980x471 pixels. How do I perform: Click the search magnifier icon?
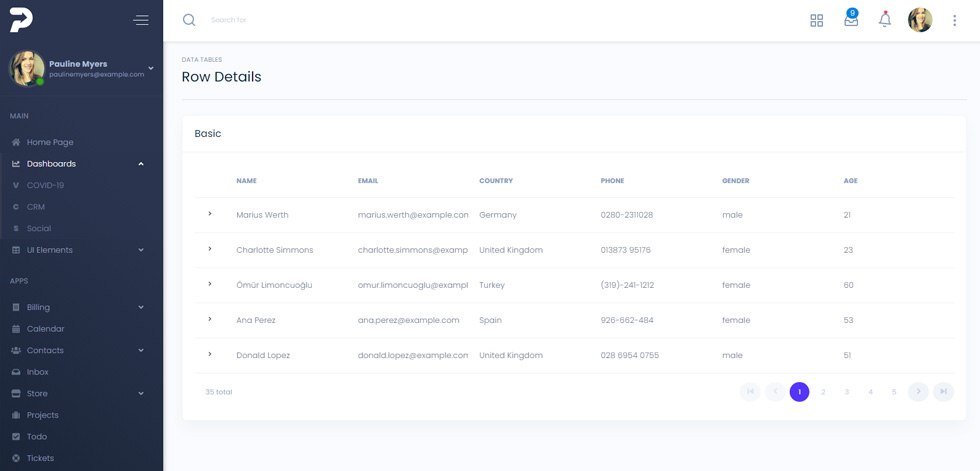[x=189, y=20]
